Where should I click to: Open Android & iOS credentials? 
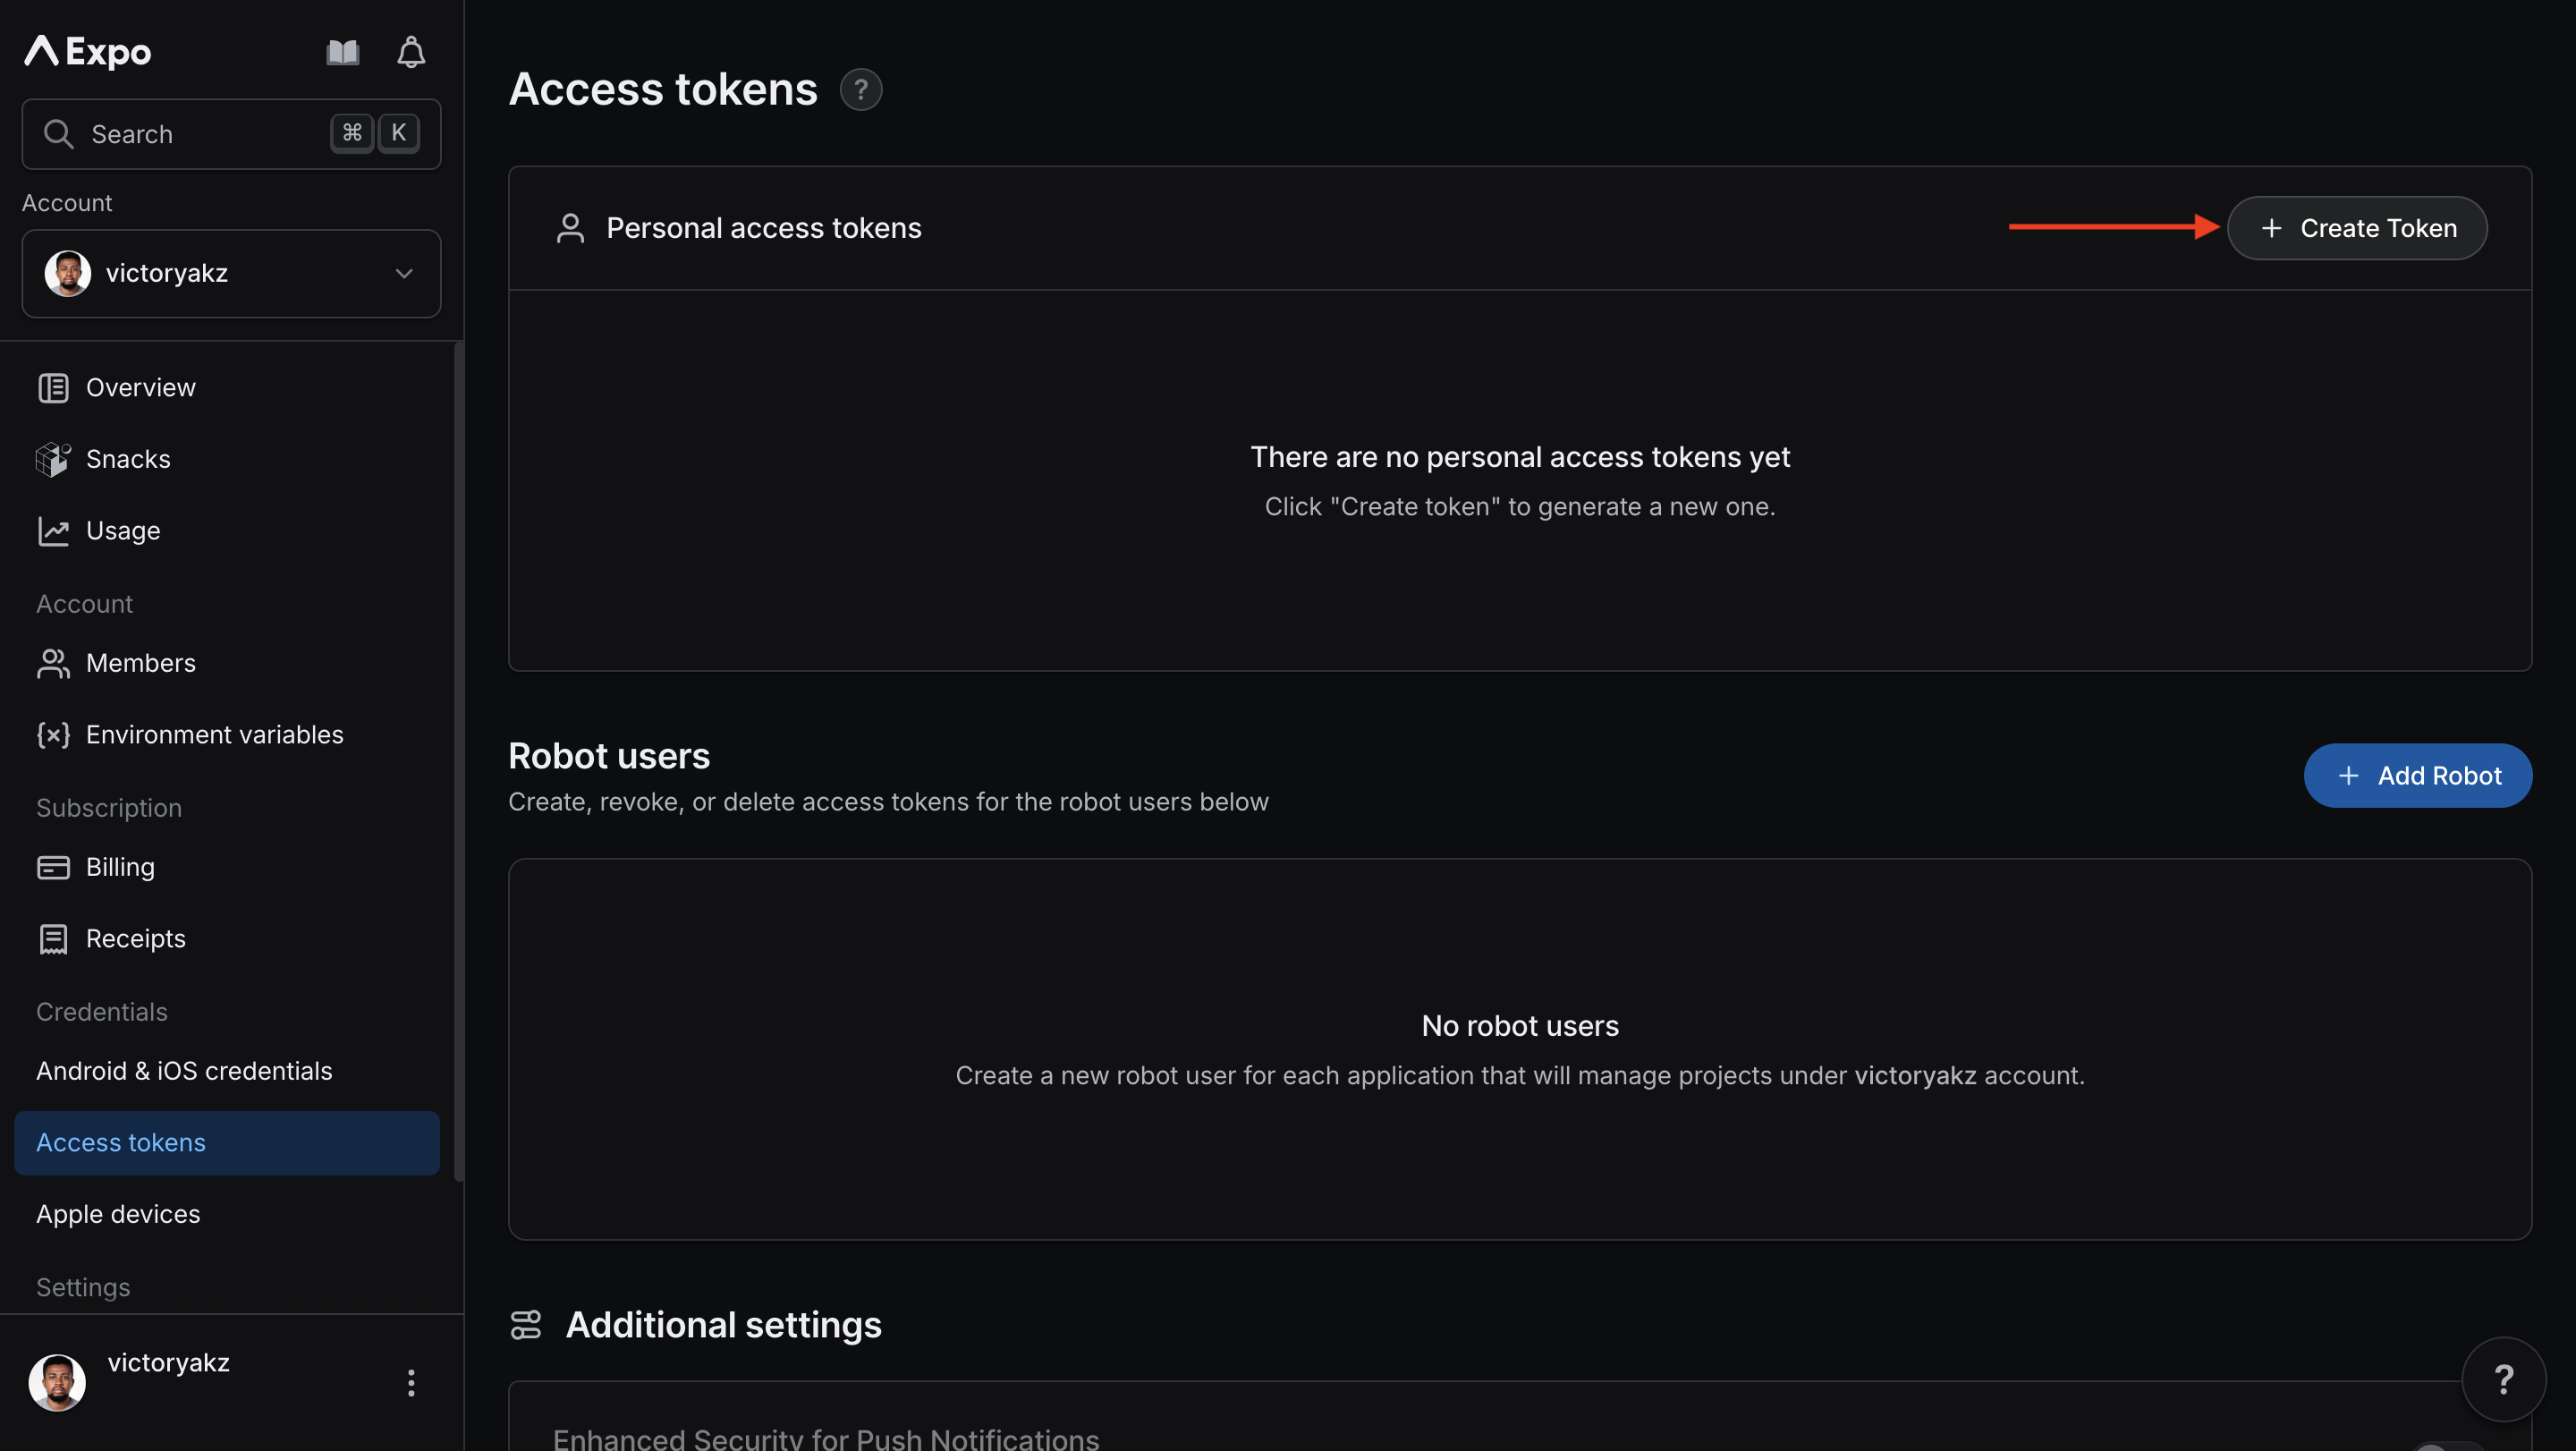tap(184, 1070)
